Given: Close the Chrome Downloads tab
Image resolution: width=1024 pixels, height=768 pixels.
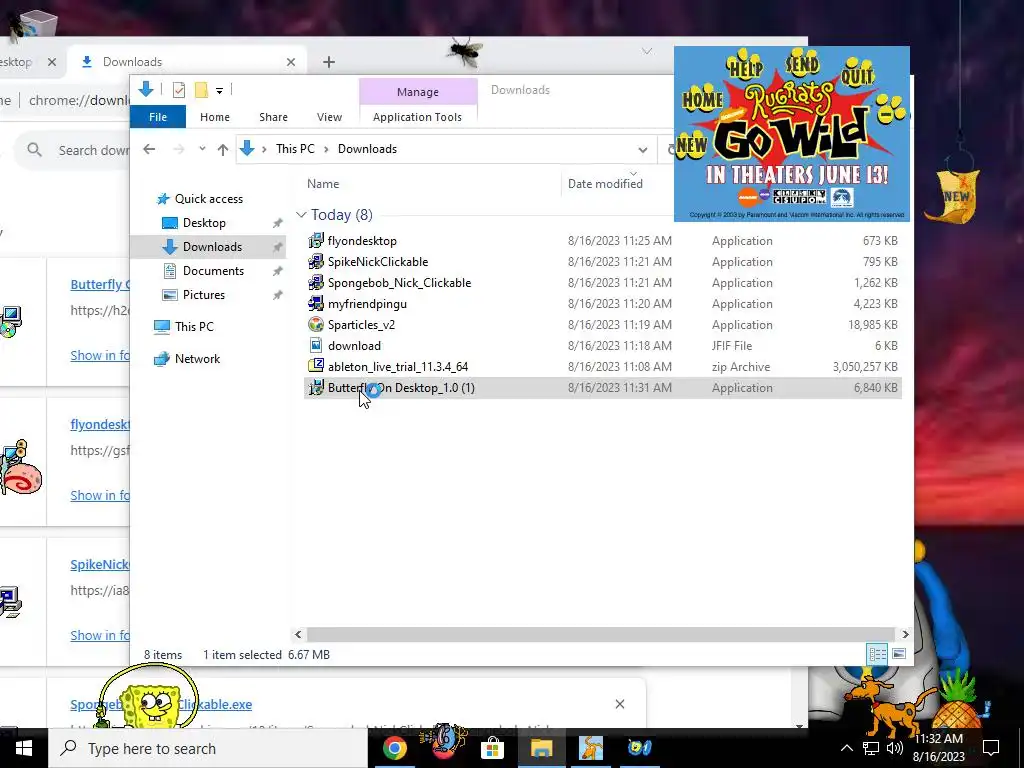Looking at the screenshot, I should (291, 62).
